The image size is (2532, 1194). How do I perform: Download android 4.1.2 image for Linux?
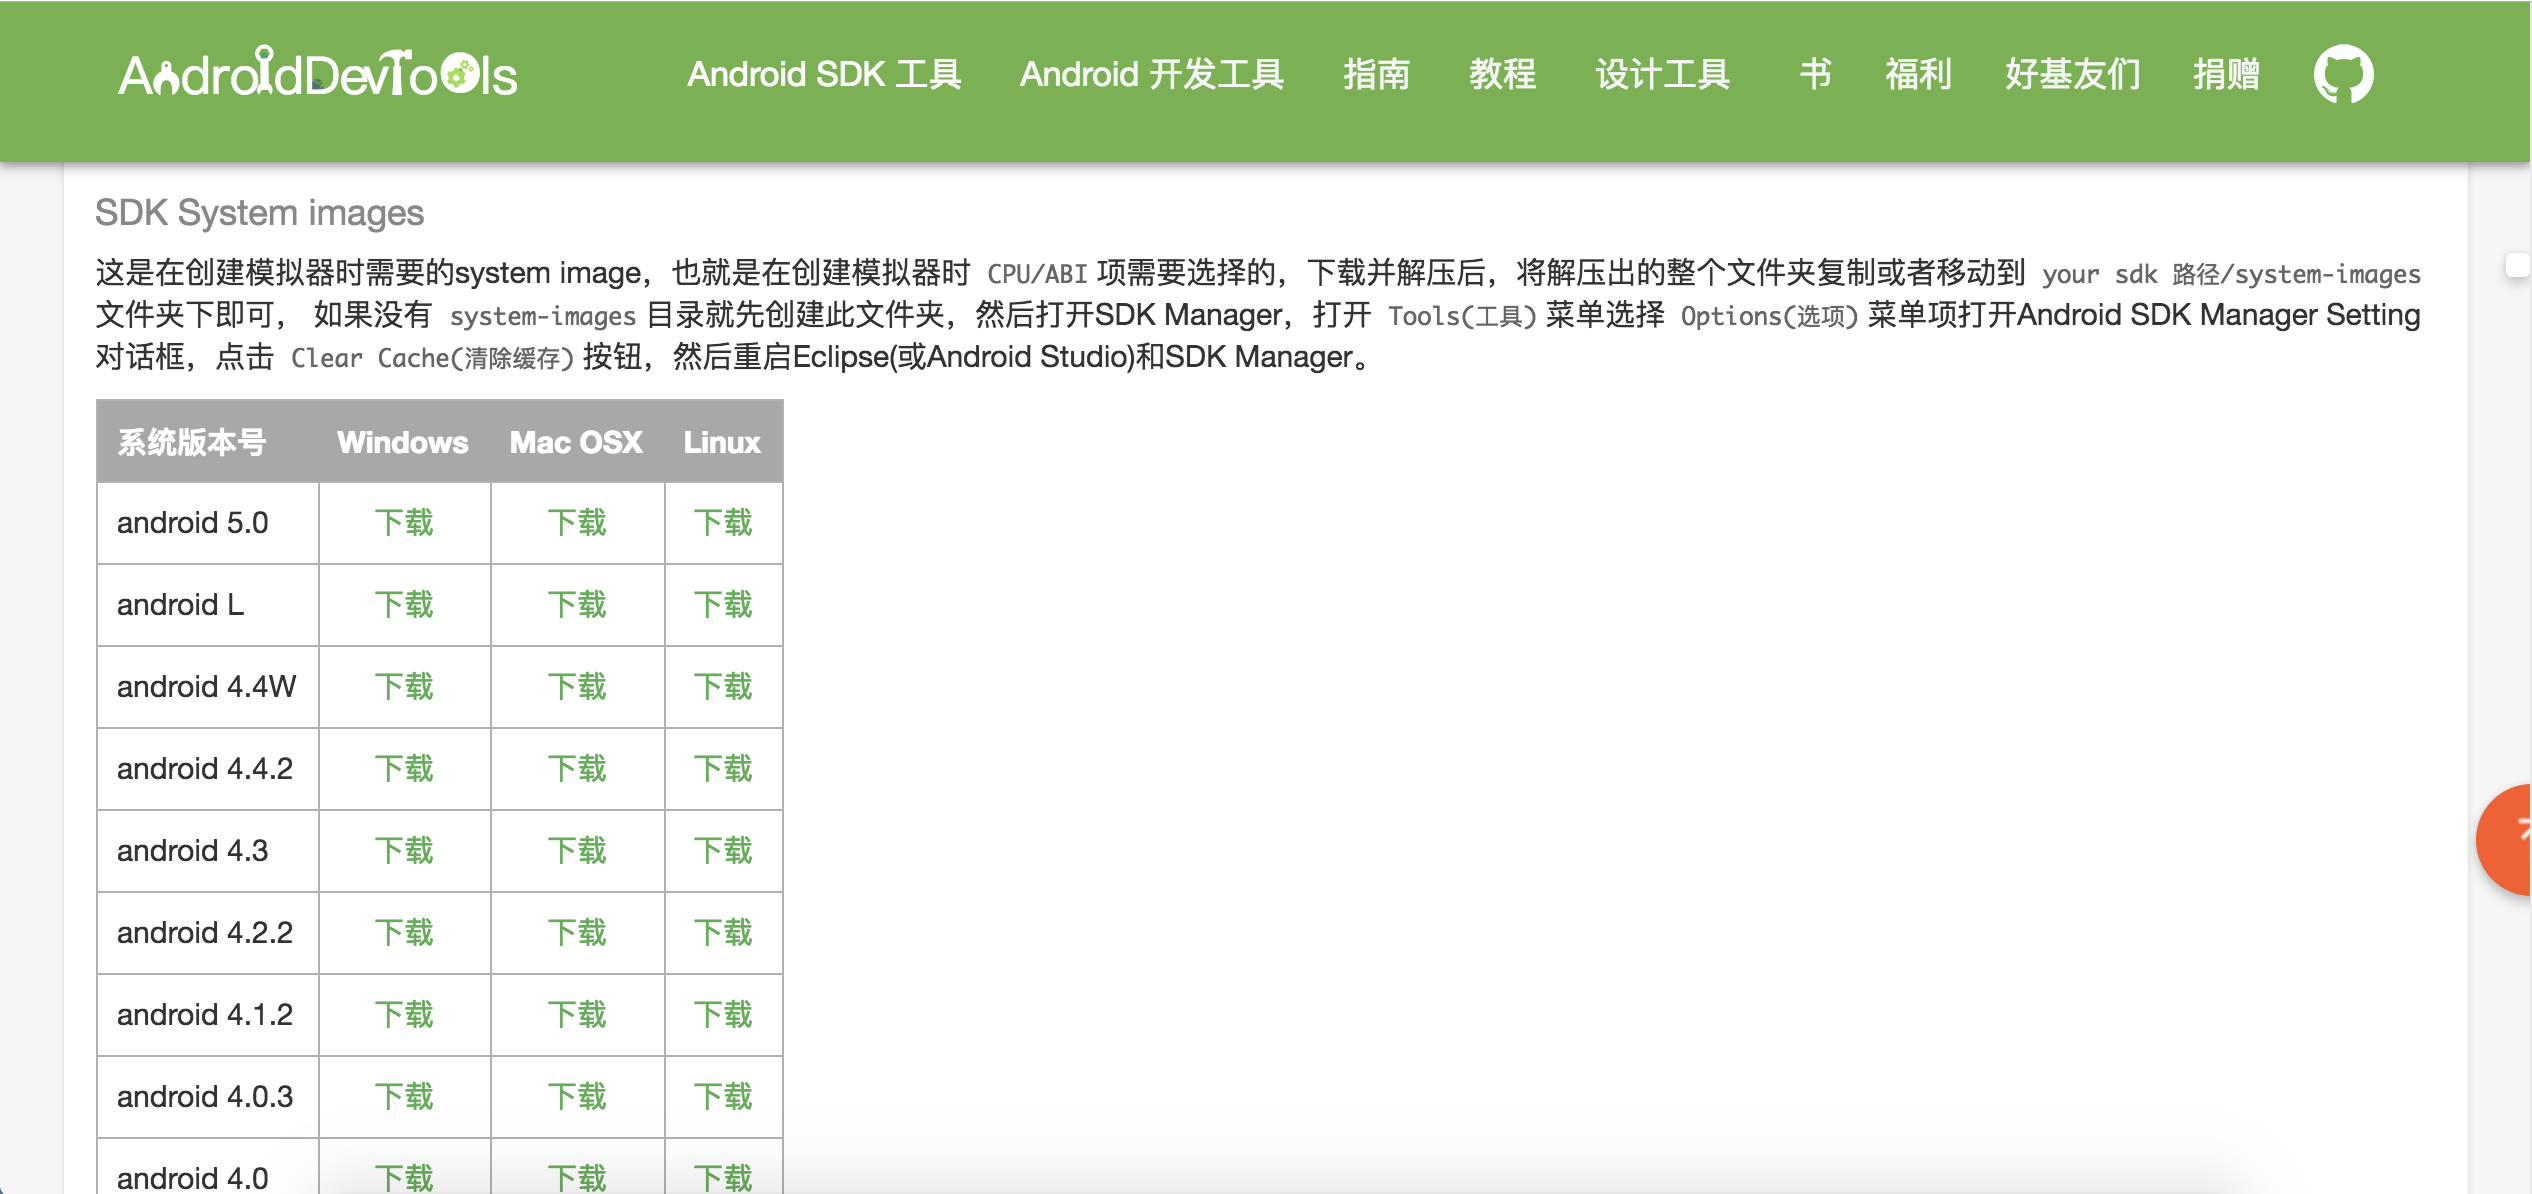(723, 1014)
